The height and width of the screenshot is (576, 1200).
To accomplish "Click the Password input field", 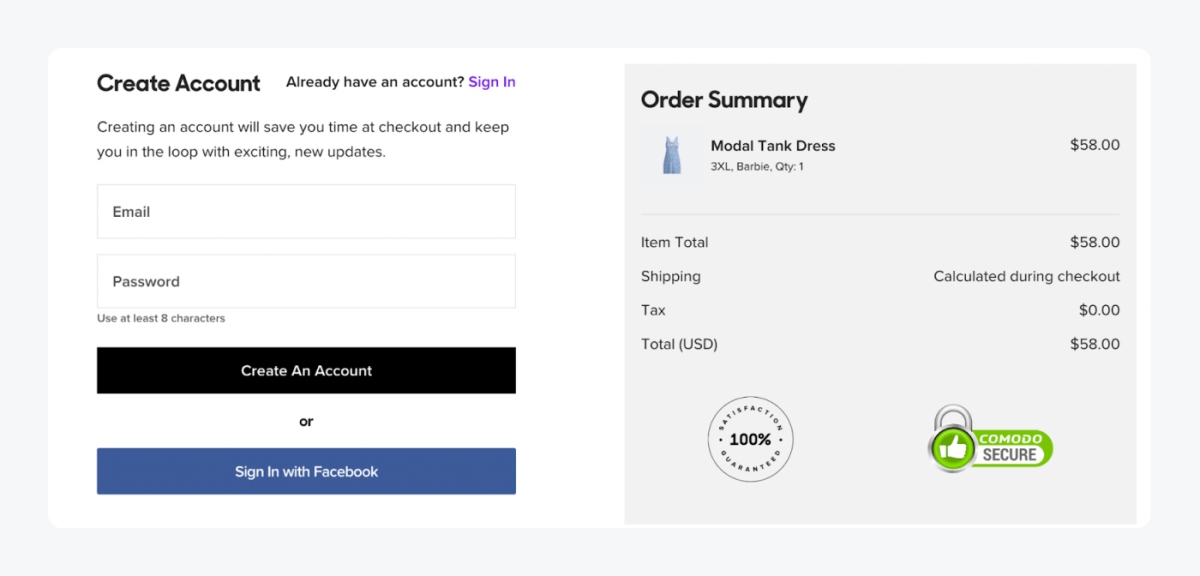I will (x=306, y=281).
